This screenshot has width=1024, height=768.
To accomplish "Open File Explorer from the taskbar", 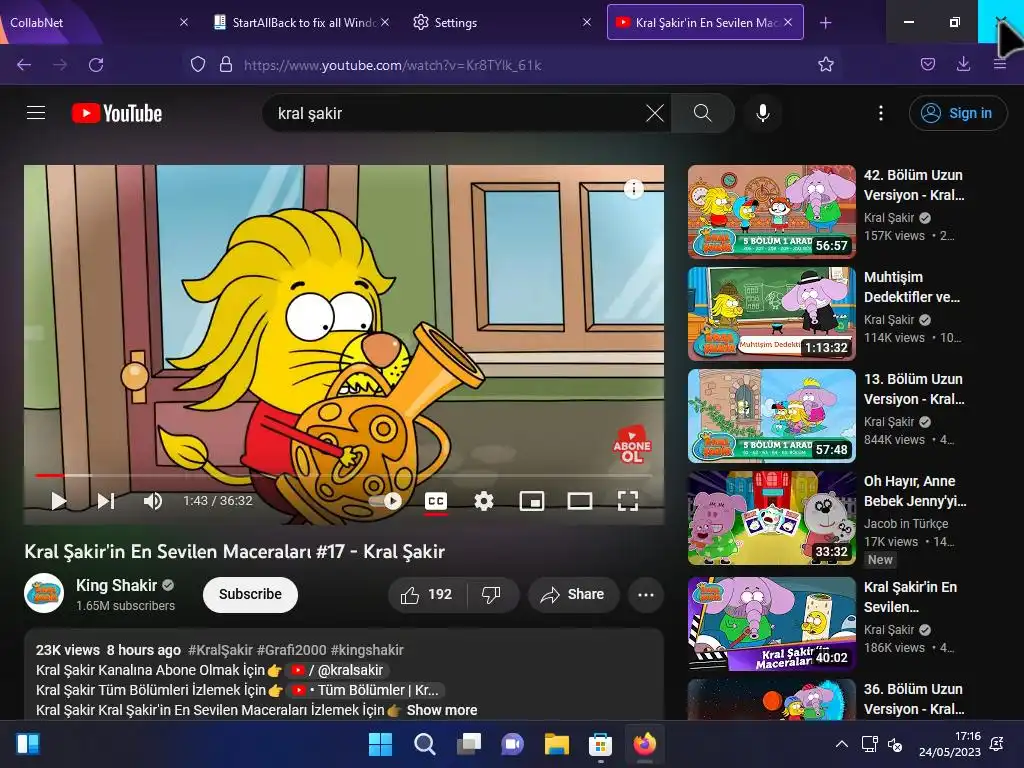I will (556, 744).
